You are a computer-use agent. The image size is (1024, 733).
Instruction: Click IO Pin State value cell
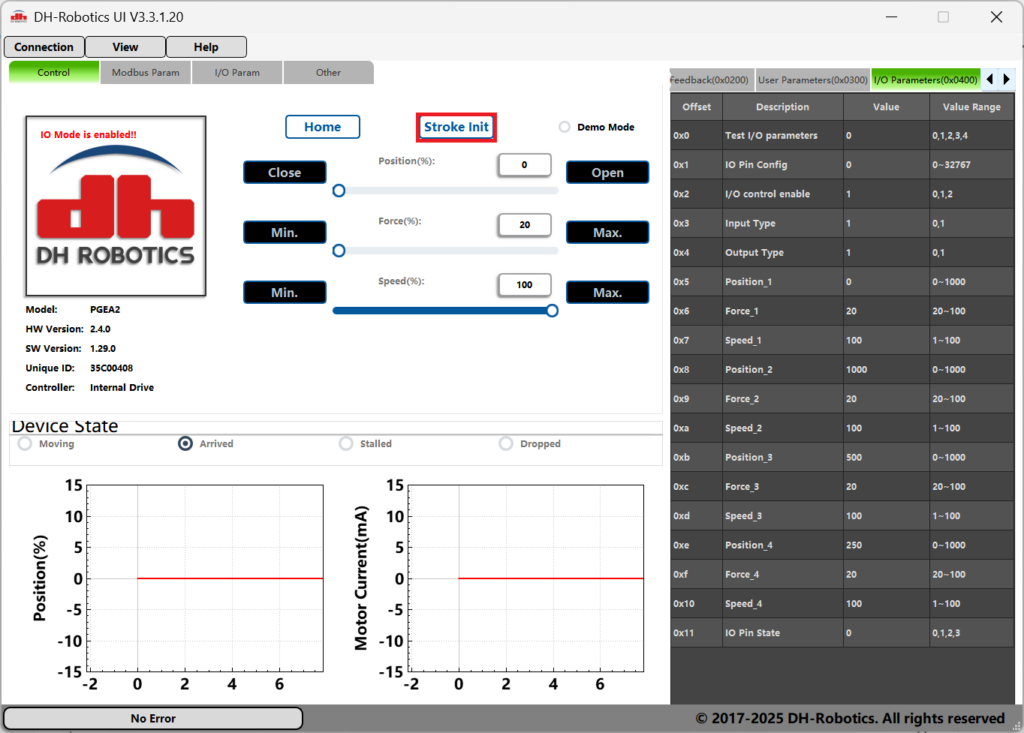click(886, 633)
